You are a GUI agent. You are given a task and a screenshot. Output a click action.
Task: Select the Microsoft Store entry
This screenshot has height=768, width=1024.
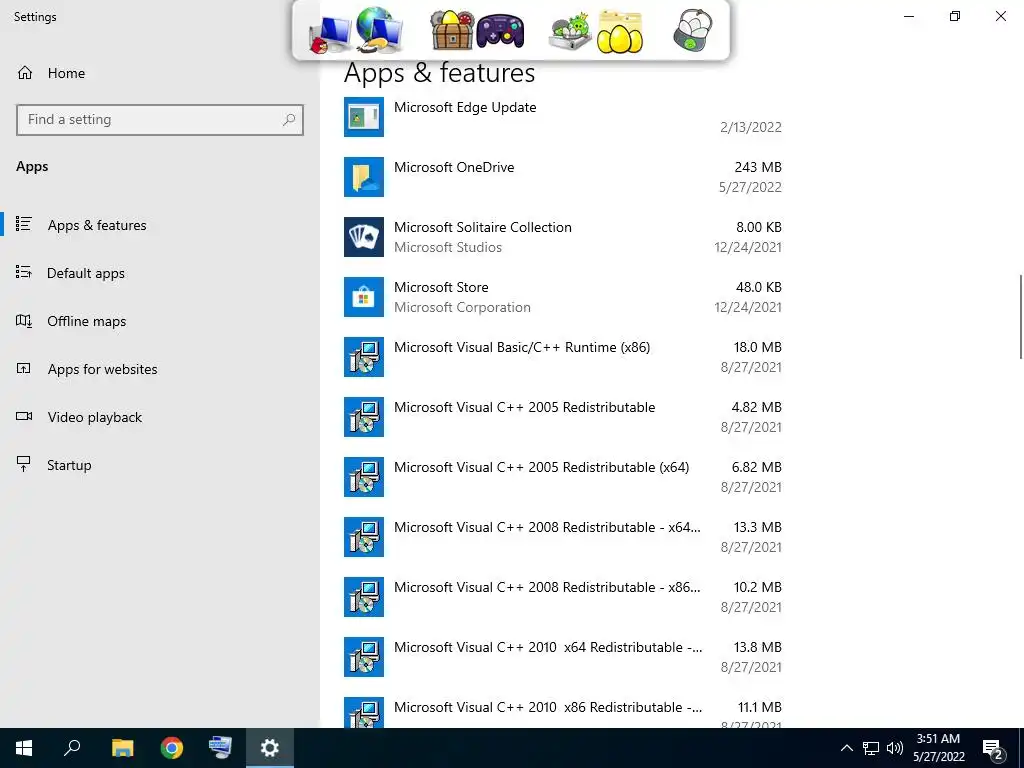click(x=563, y=297)
